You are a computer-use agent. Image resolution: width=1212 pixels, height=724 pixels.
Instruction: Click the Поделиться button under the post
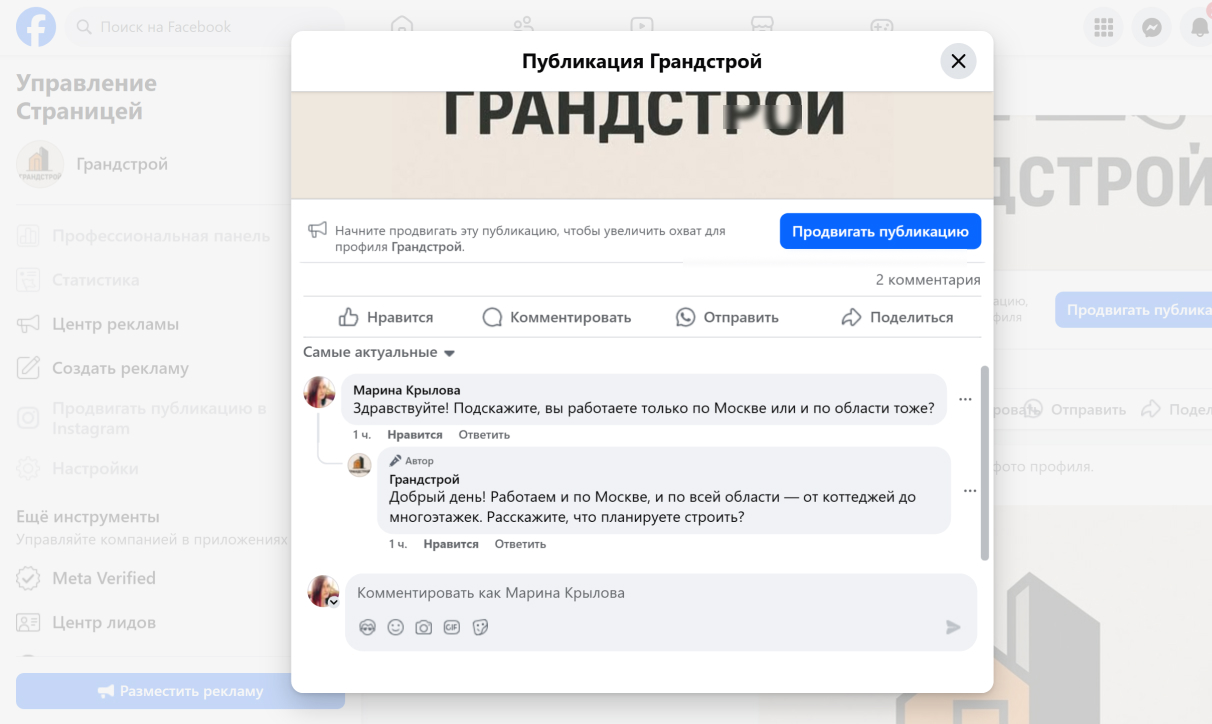pos(897,317)
